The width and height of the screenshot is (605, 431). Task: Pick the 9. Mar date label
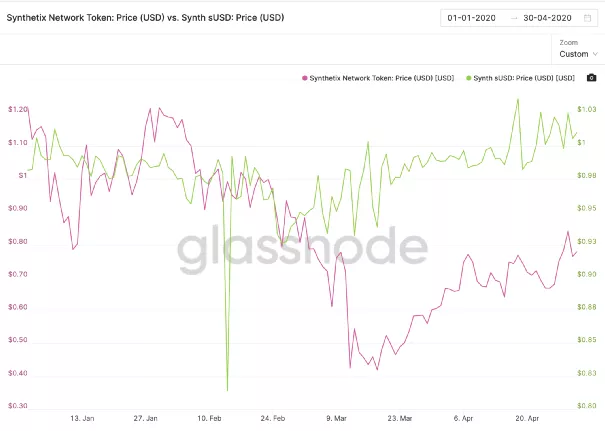(337, 419)
